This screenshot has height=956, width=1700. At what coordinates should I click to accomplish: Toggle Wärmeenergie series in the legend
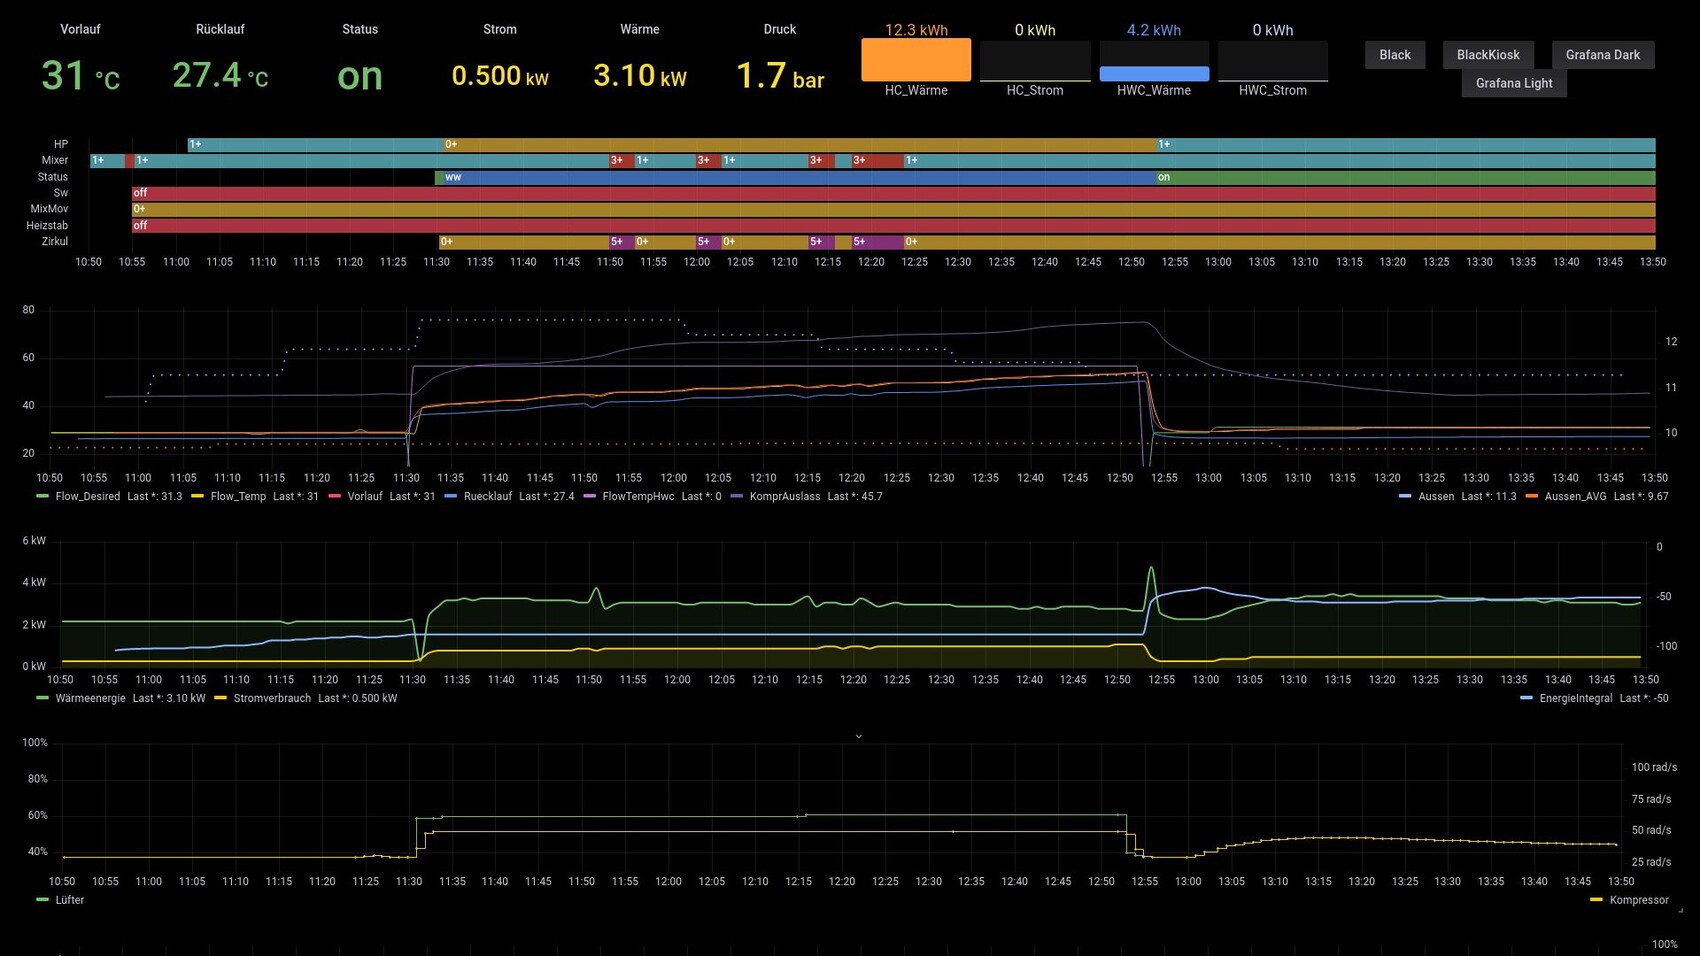click(90, 698)
